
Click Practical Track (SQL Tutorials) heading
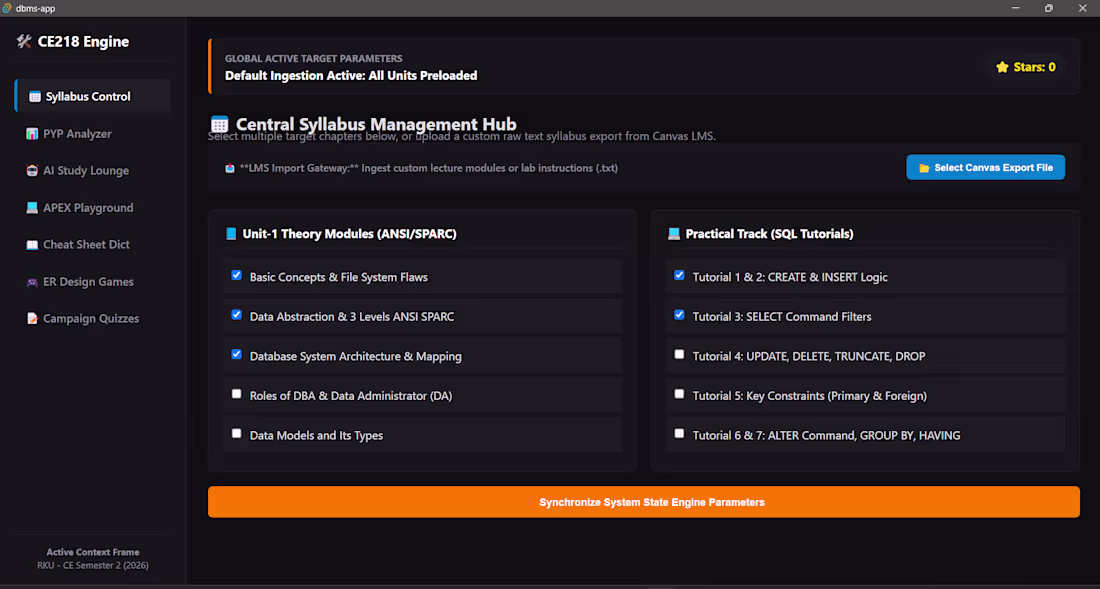(770, 234)
